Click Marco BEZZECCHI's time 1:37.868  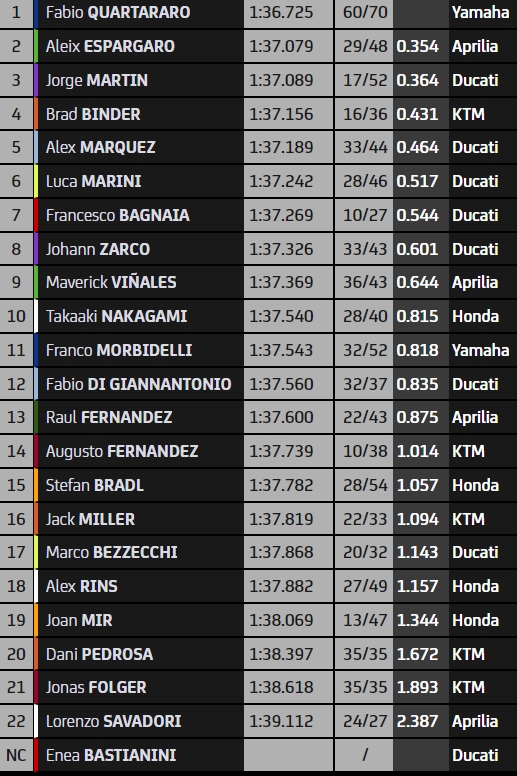pyautogui.click(x=281, y=552)
